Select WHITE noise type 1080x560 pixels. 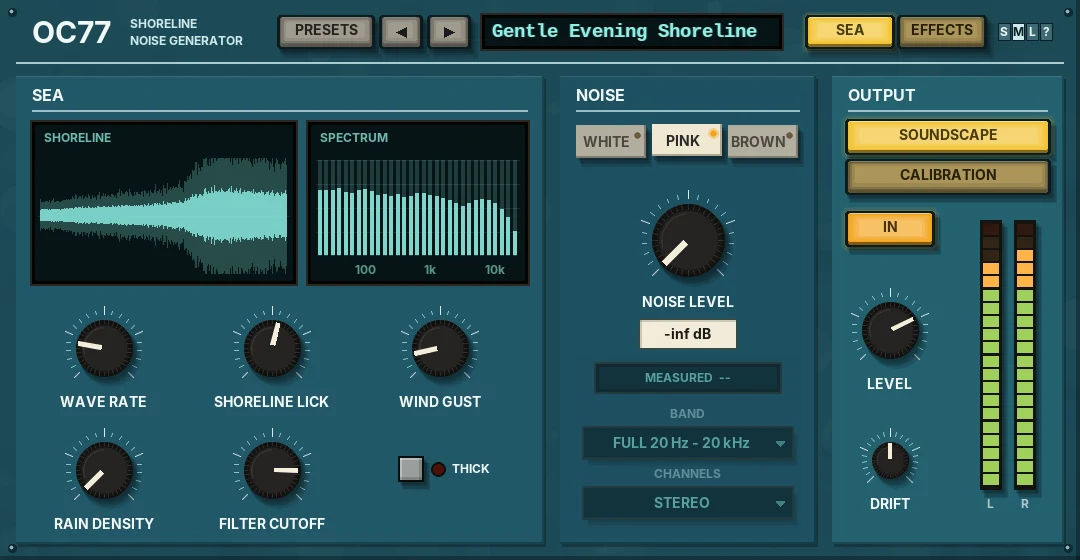coord(610,141)
